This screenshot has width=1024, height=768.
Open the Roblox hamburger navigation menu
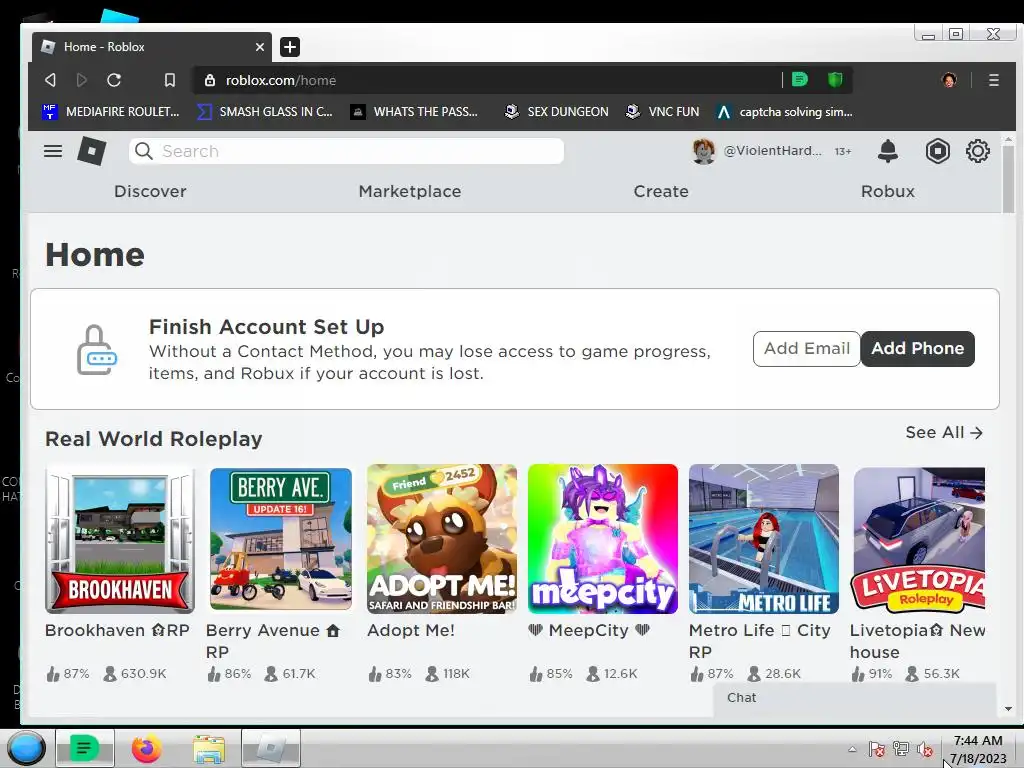[53, 151]
